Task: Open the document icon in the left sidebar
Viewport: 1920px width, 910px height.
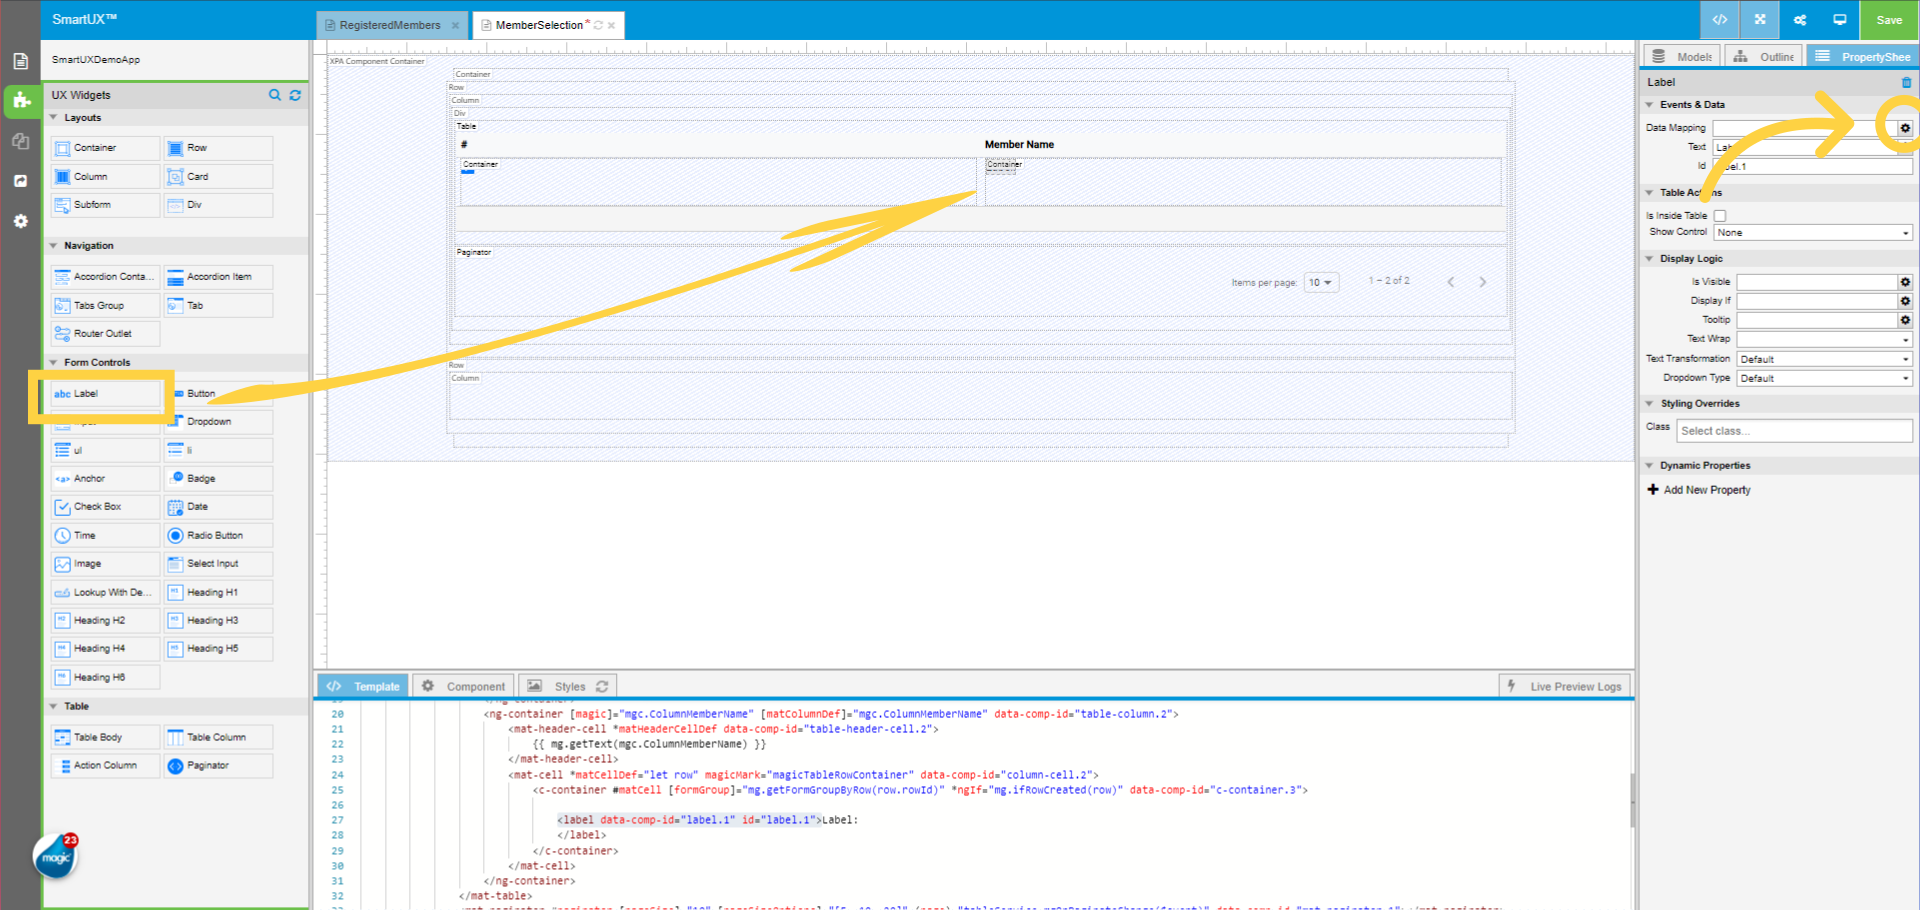Action: tap(20, 60)
